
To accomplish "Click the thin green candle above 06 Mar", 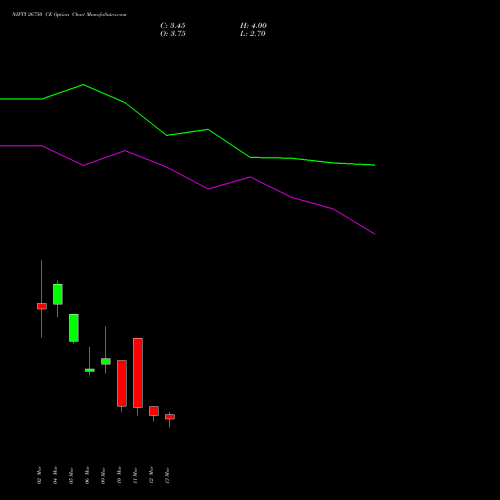I will click(90, 370).
